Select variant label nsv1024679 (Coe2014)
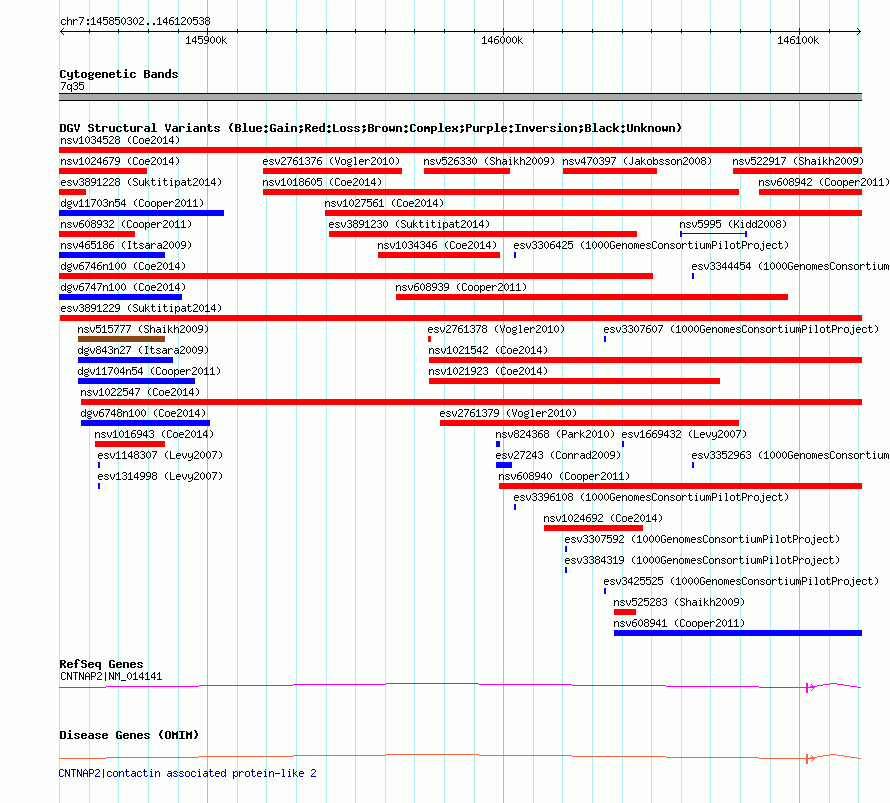This screenshot has height=803, width=890. (120, 161)
